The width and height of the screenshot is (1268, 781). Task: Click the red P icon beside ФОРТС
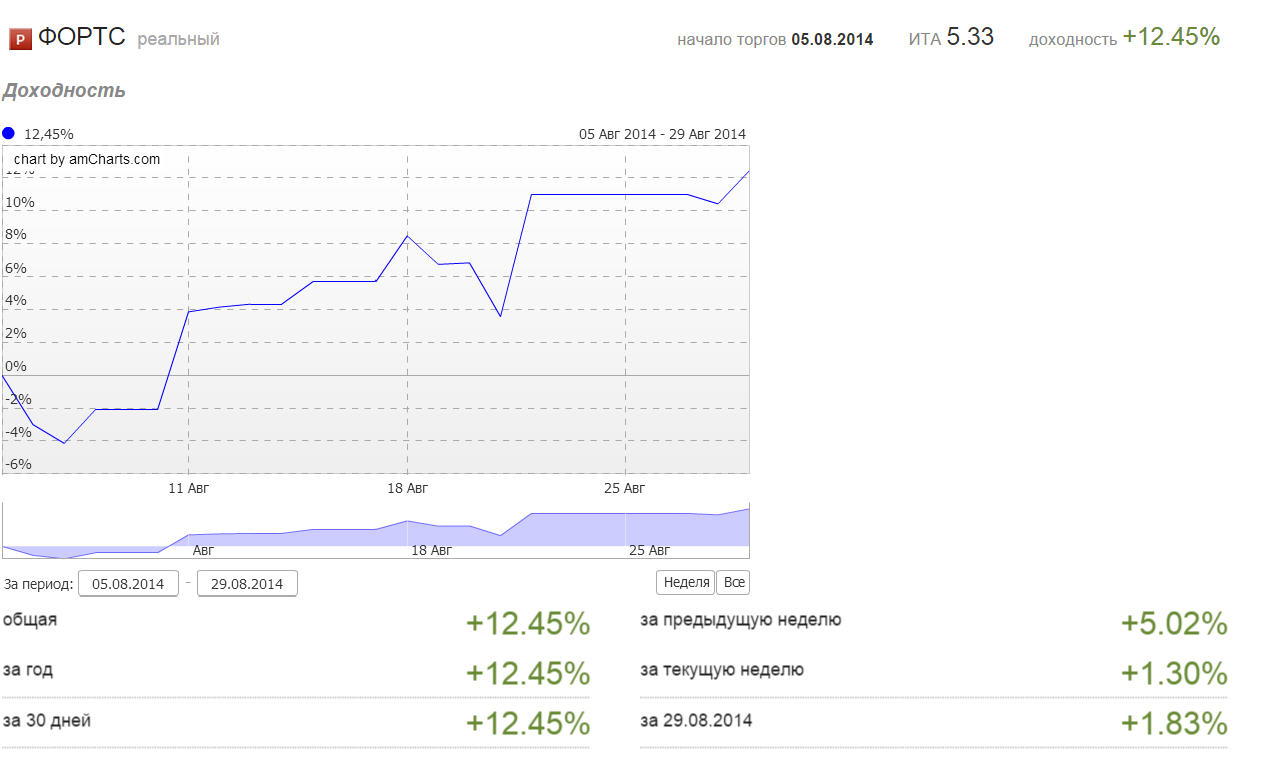(x=20, y=39)
